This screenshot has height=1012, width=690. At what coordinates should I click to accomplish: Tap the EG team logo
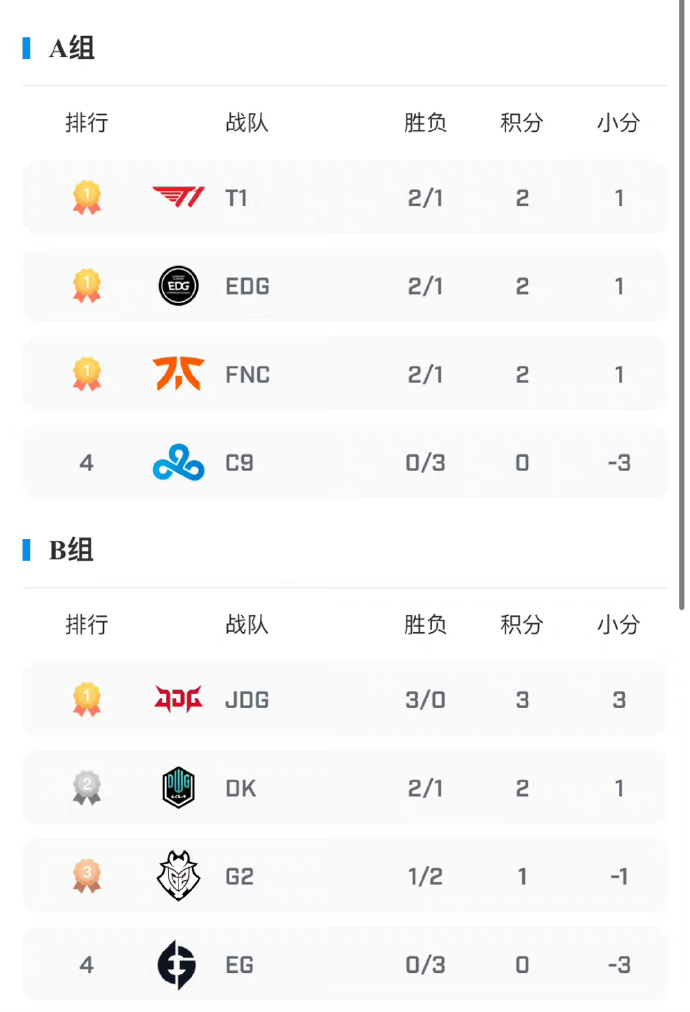[177, 964]
